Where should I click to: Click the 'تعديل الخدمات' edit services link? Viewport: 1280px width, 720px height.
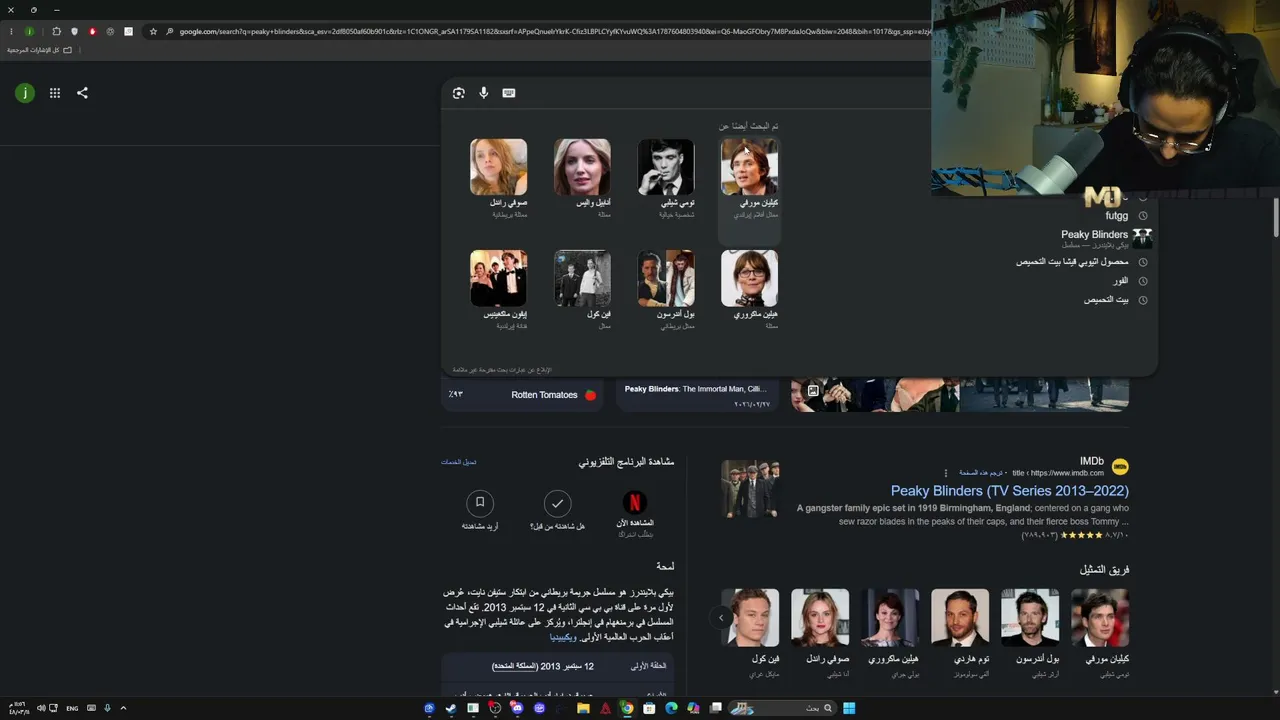(459, 462)
